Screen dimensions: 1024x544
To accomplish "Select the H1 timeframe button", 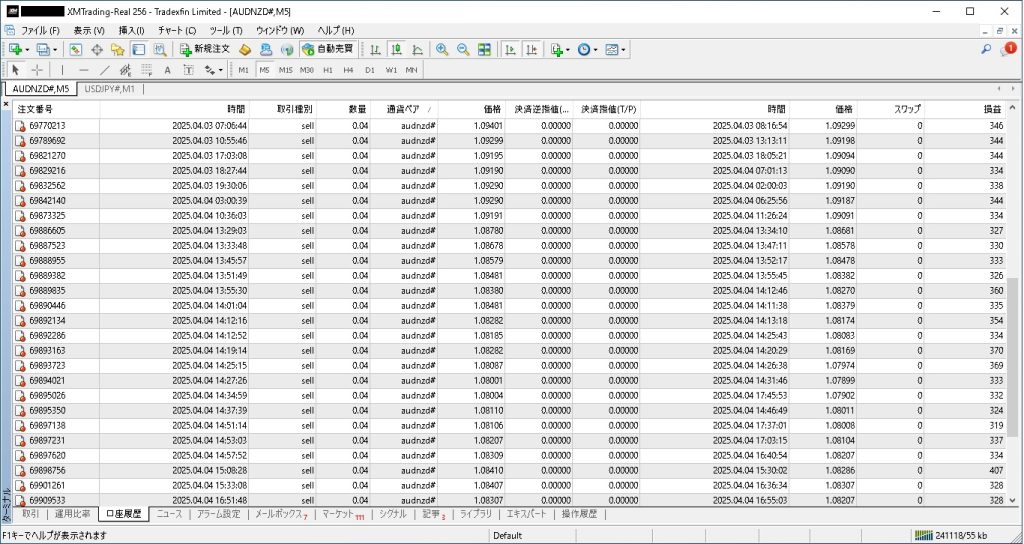I will click(327, 70).
